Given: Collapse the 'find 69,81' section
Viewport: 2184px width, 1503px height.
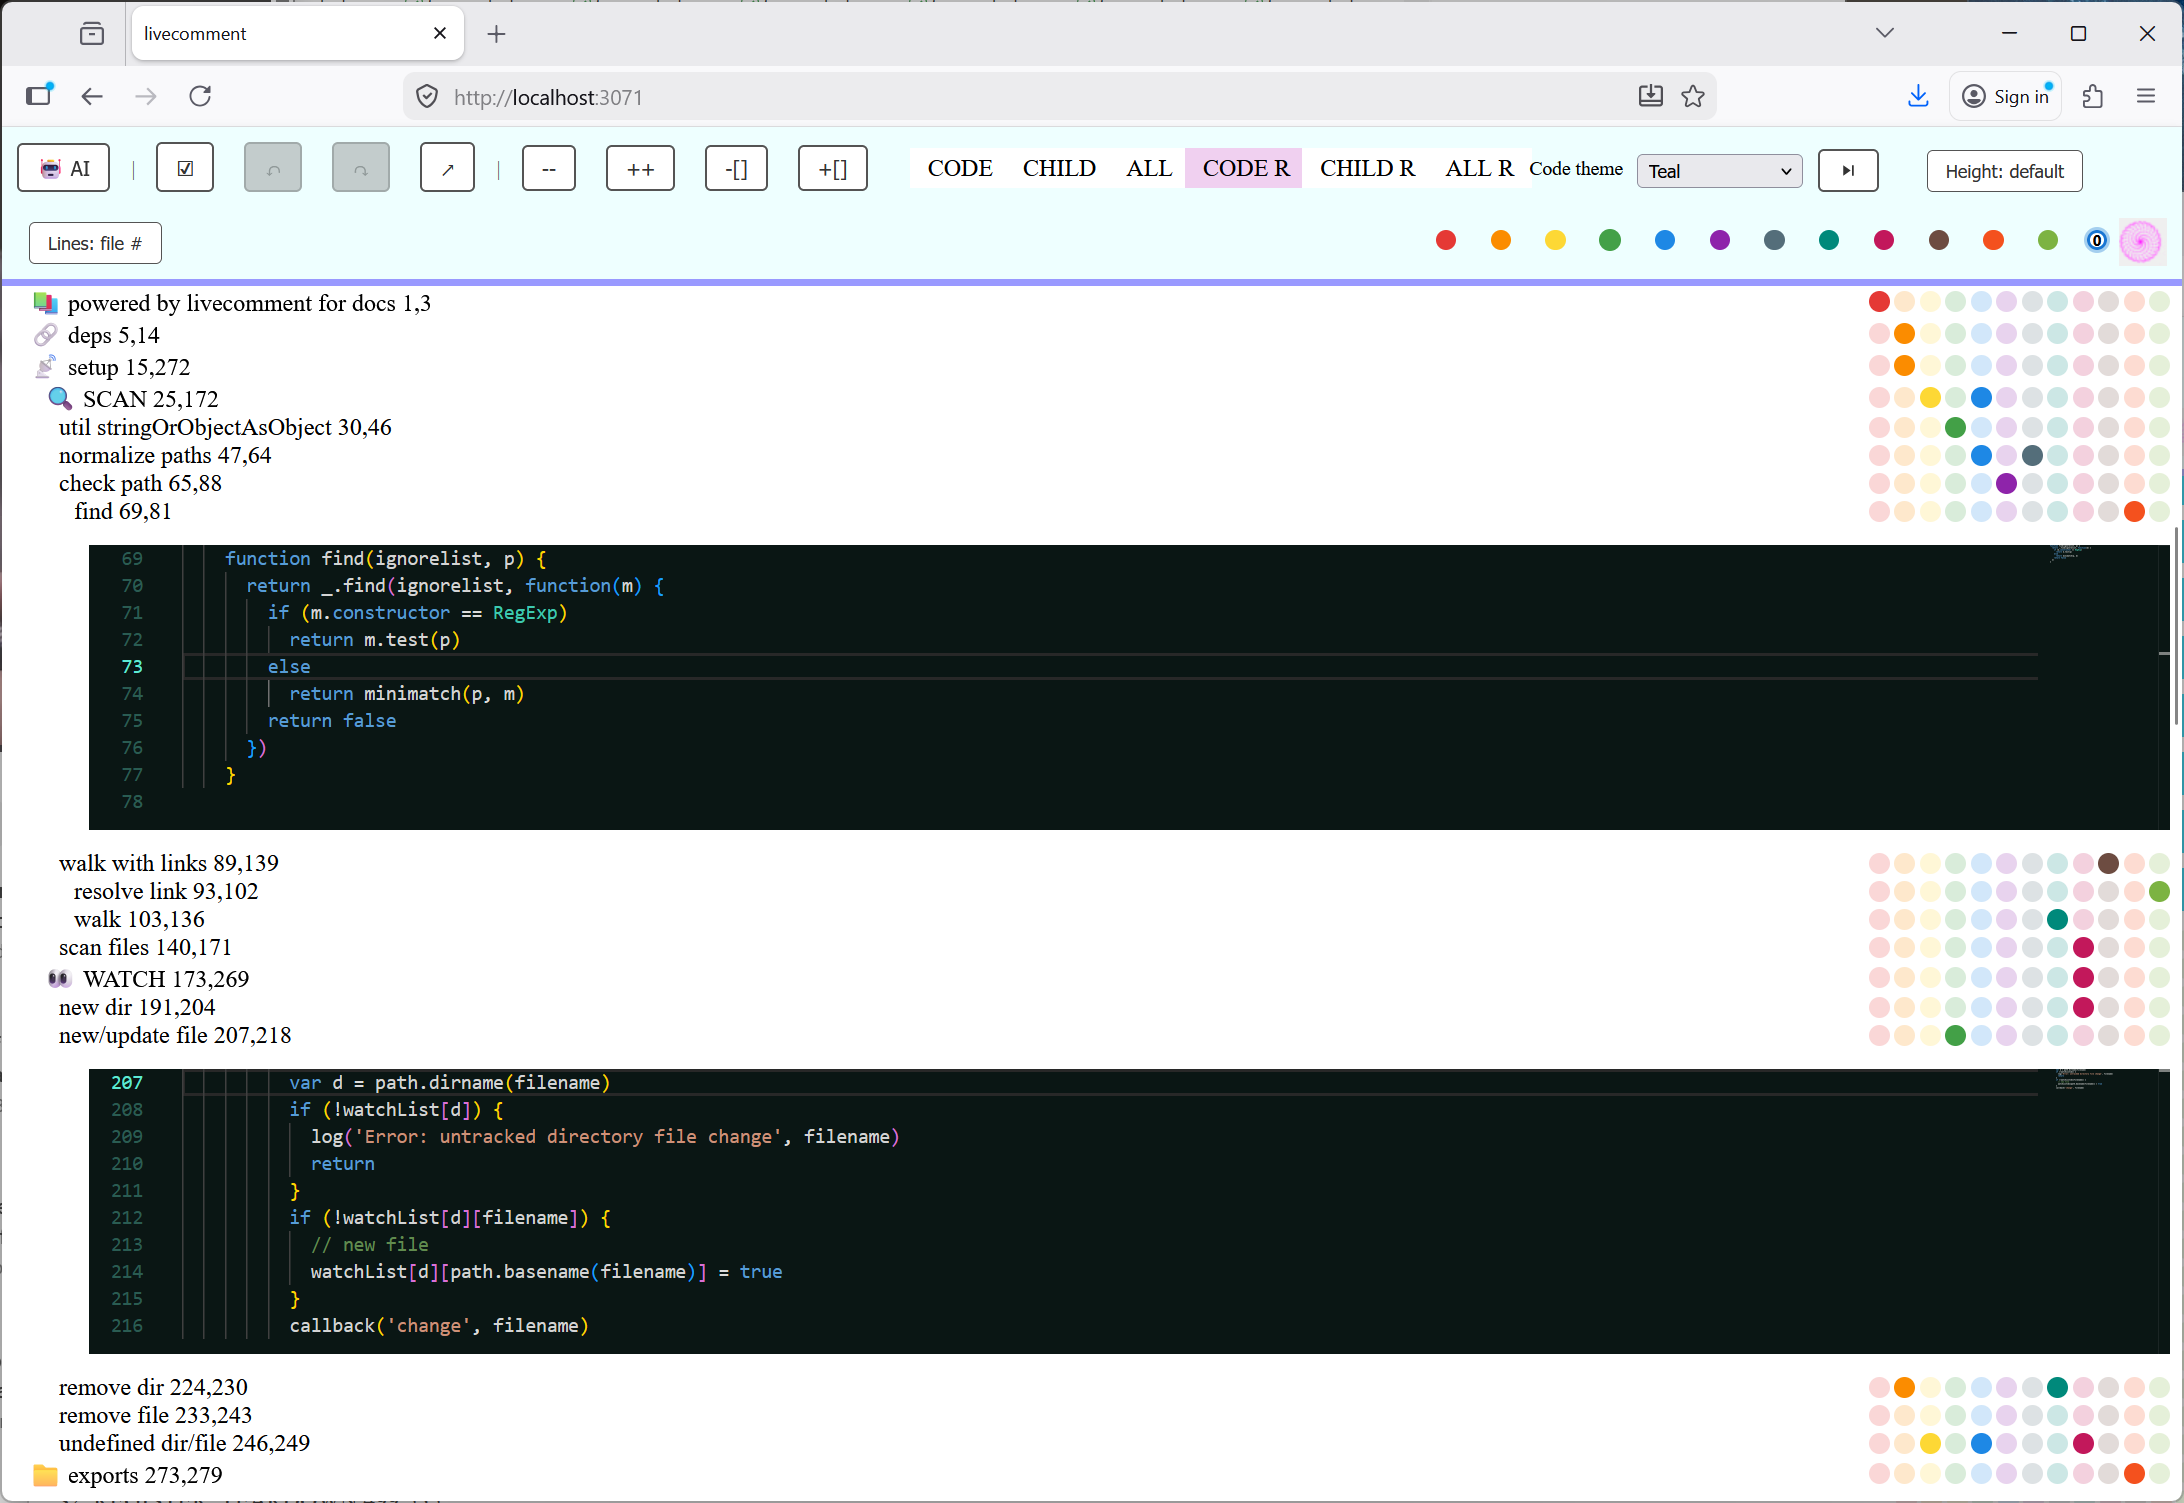Looking at the screenshot, I should coord(123,511).
